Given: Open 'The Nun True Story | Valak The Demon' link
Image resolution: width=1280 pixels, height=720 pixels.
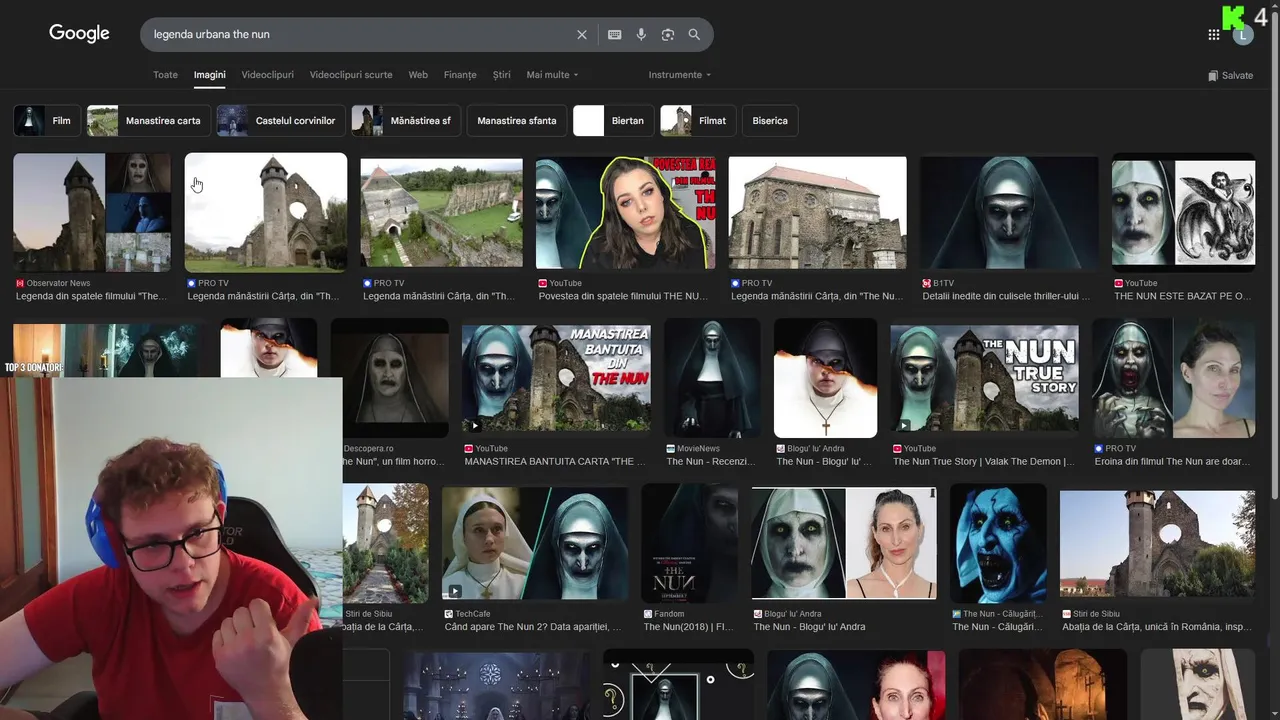Looking at the screenshot, I should pyautogui.click(x=984, y=462).
